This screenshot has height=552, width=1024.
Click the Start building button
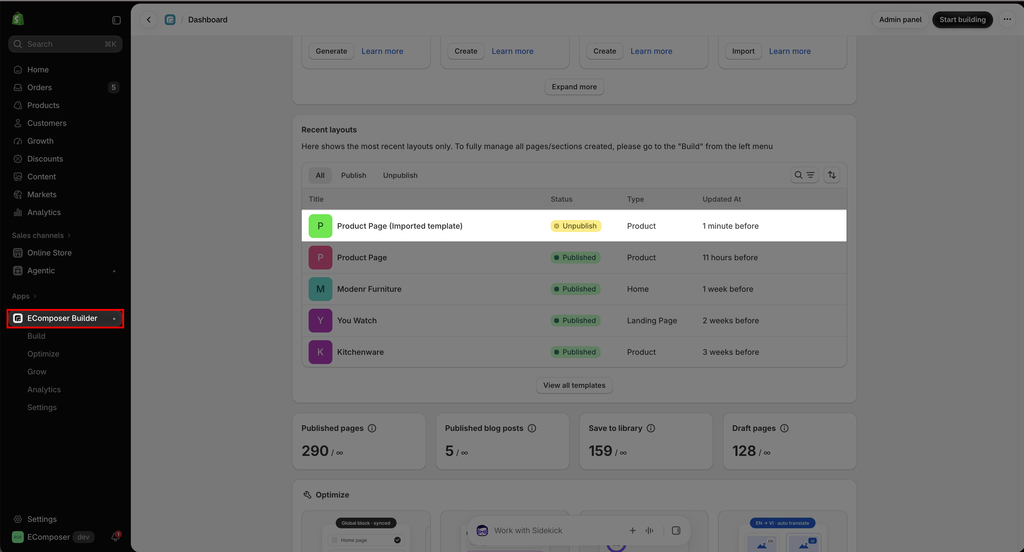click(x=962, y=20)
